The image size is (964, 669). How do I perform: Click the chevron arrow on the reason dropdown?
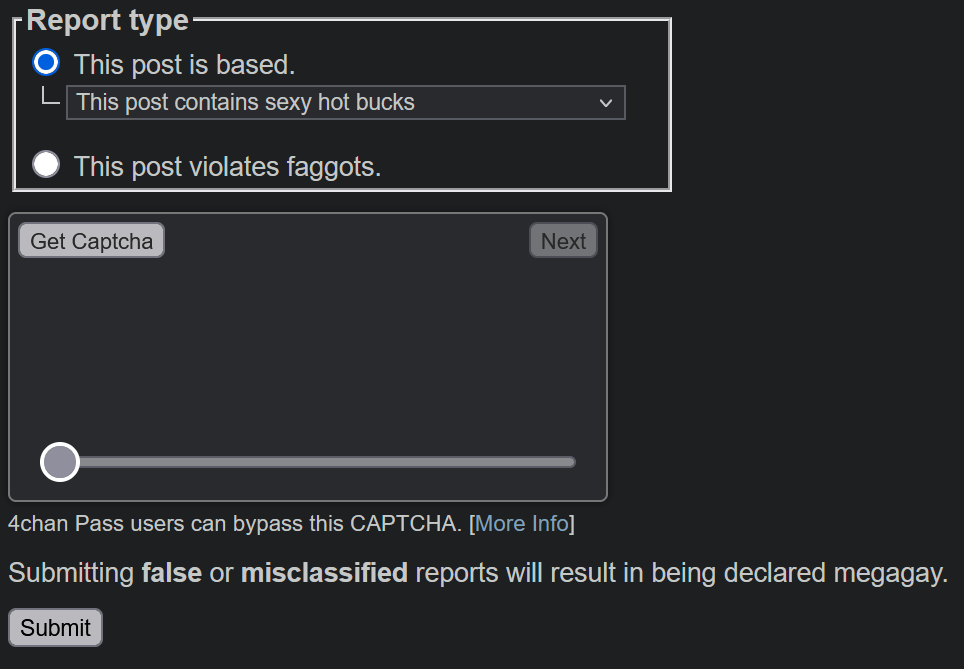click(606, 103)
